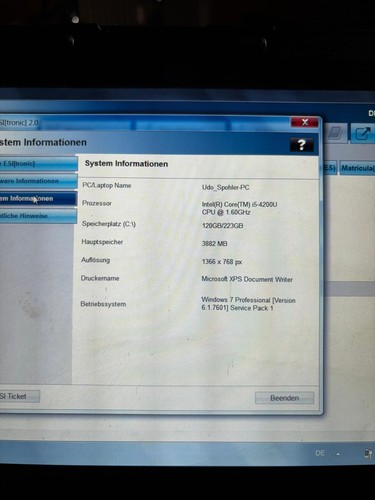Image resolution: width=375 pixels, height=500 pixels.
Task: Click the external link arrow icon
Action: coord(362,134)
